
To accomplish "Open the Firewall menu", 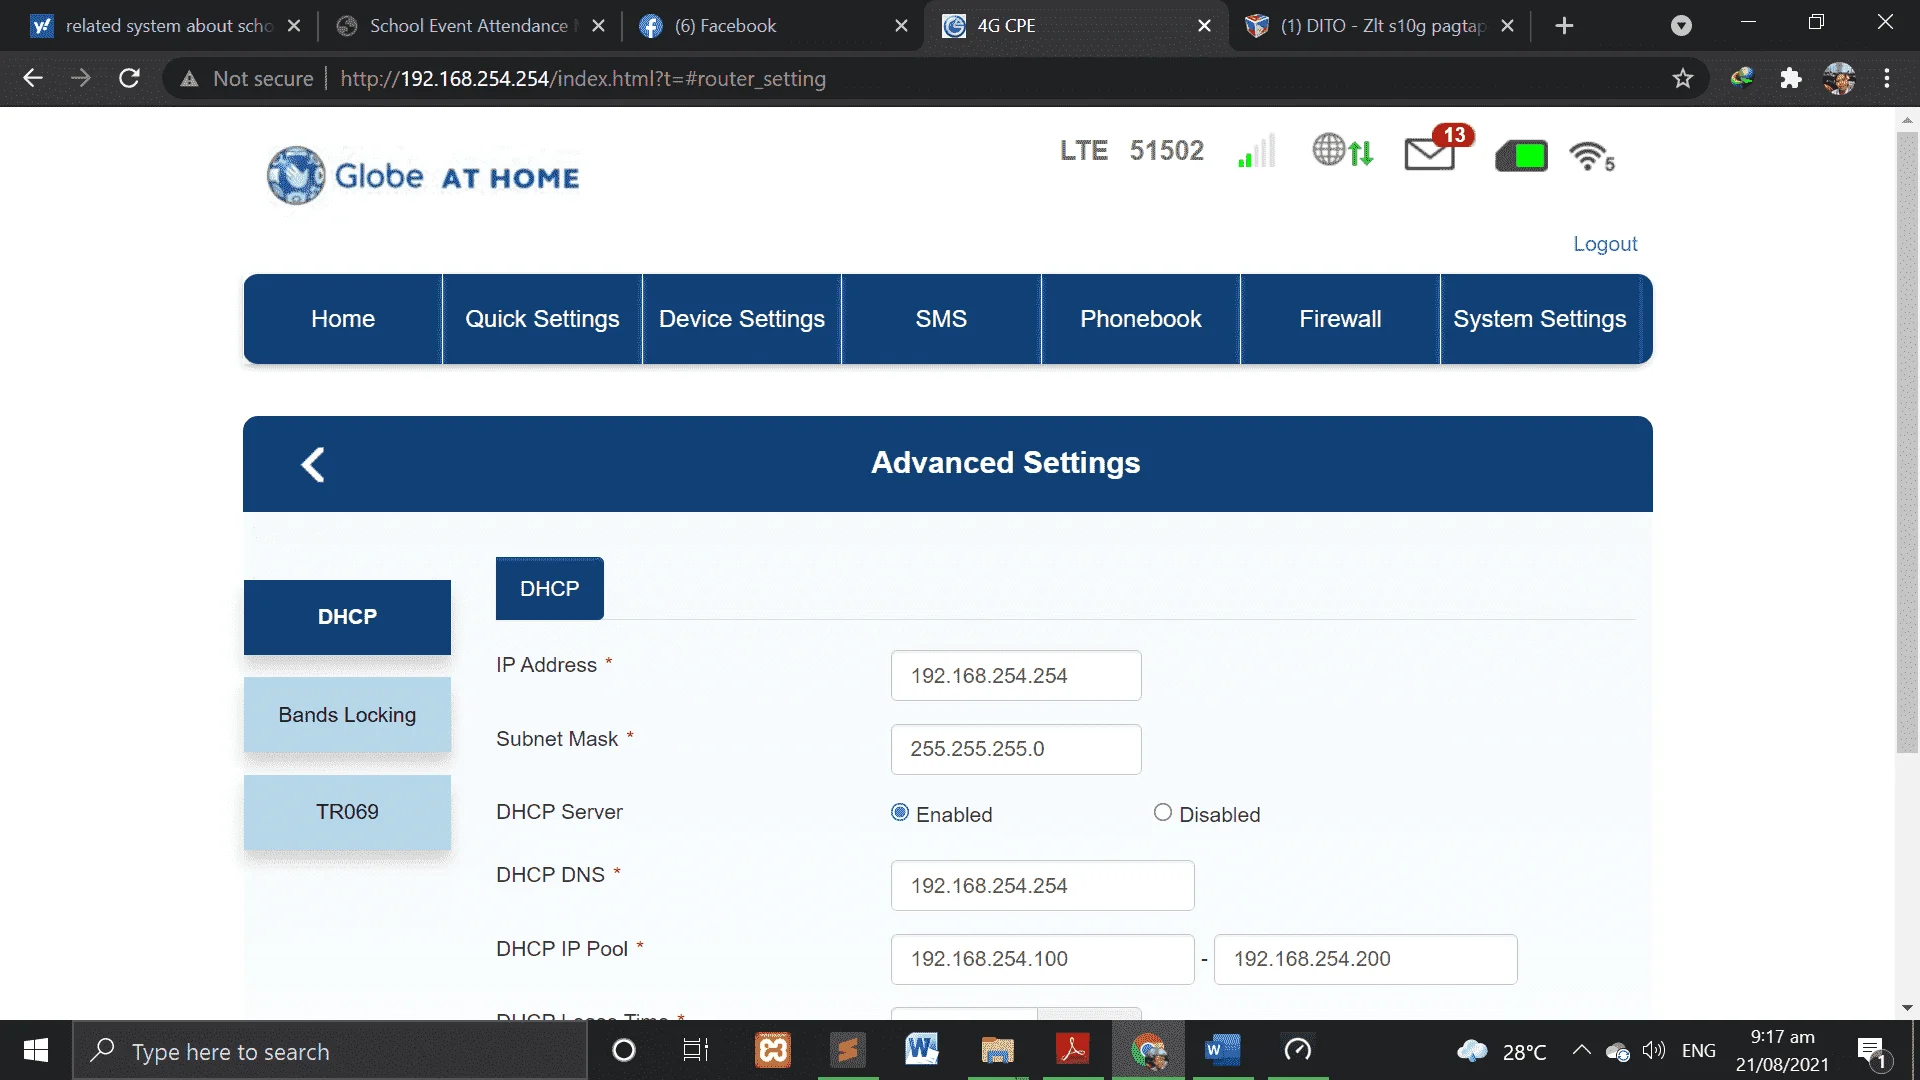I will click(1340, 319).
